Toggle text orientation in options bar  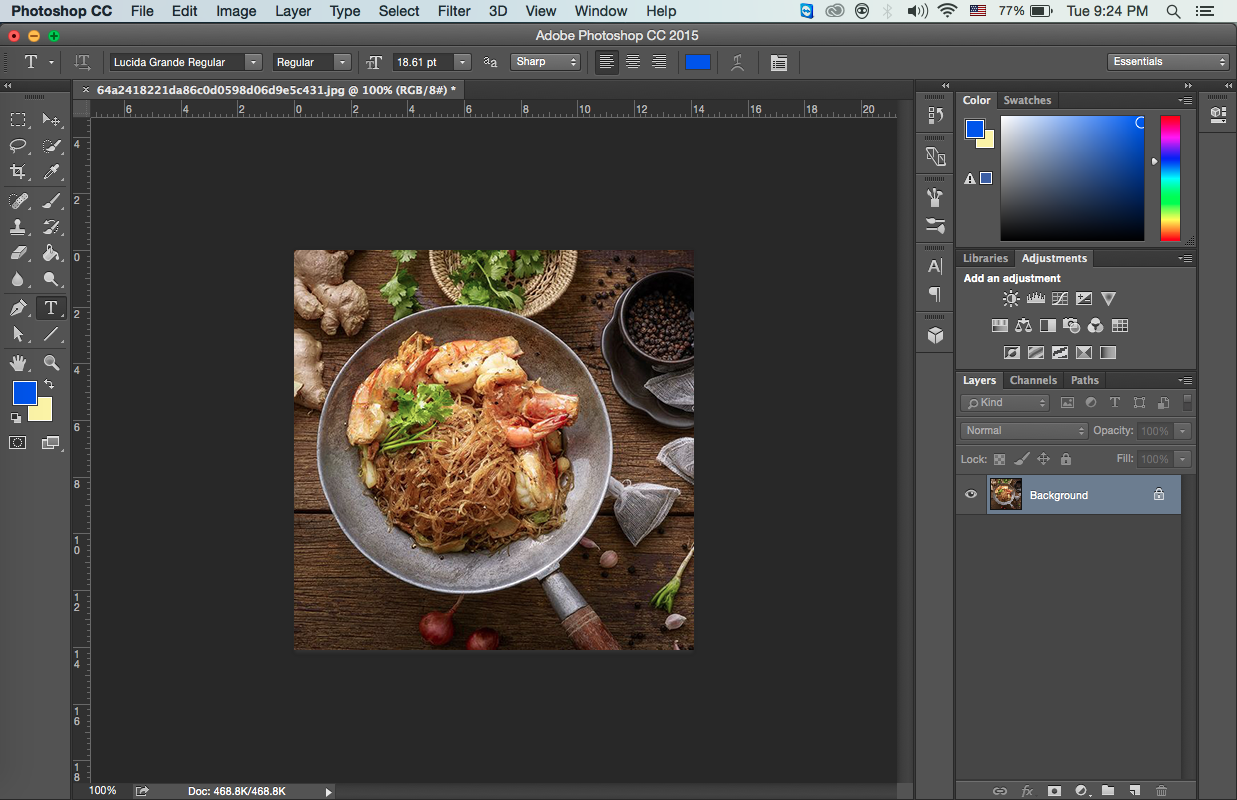[83, 62]
